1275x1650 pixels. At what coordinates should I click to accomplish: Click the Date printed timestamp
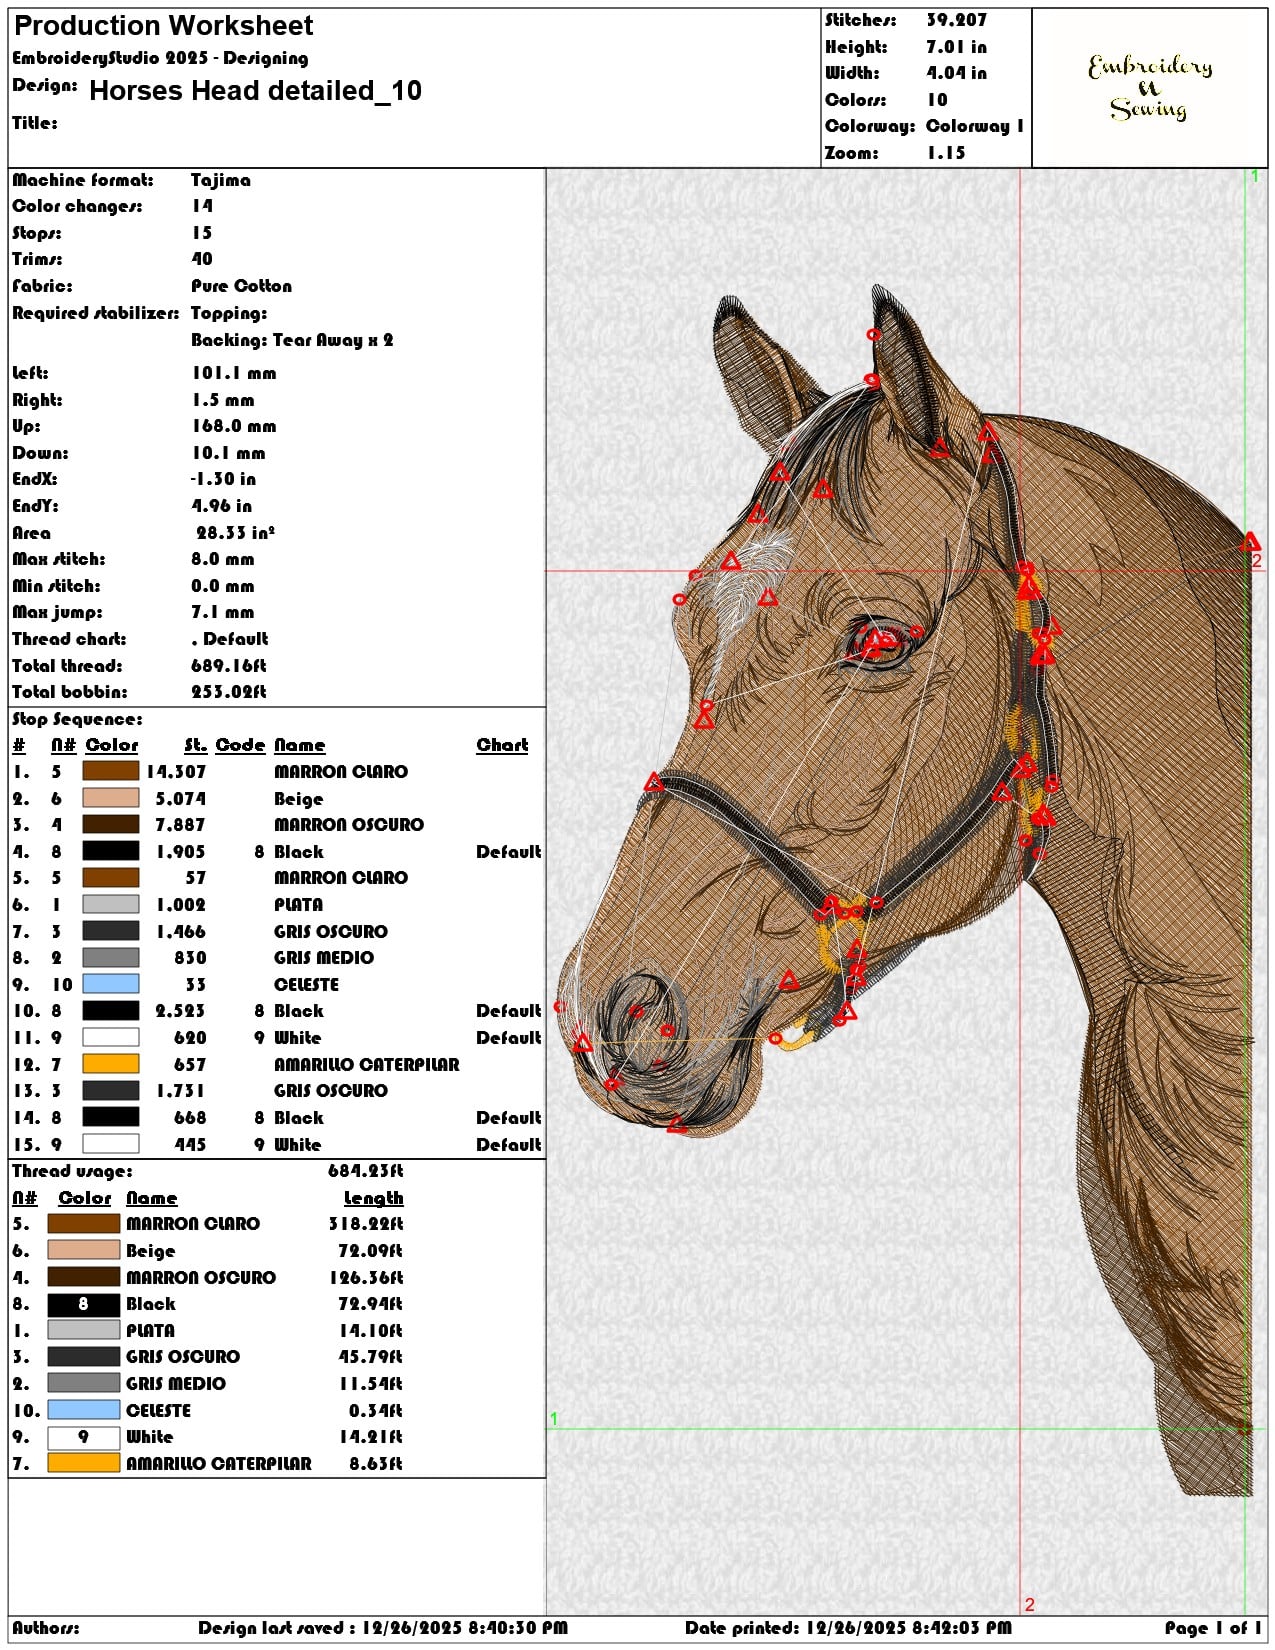coord(848,1628)
